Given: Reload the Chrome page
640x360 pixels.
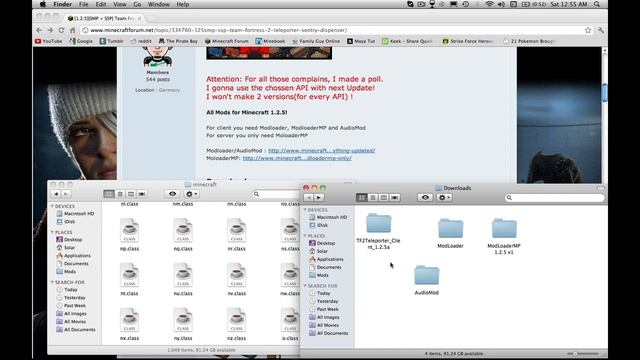Looking at the screenshot, I should click(61, 30).
